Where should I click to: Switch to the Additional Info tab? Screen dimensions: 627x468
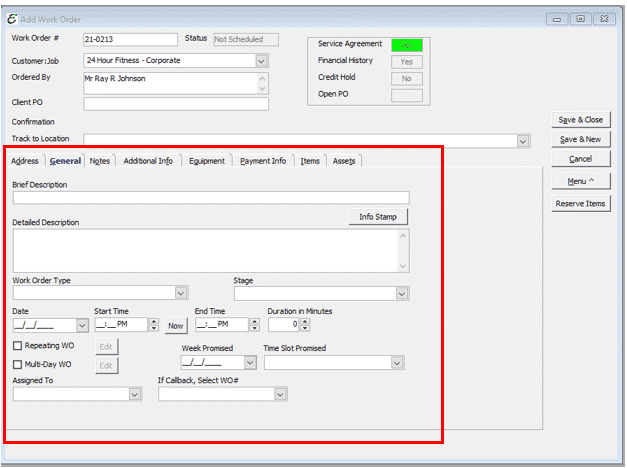coord(148,161)
